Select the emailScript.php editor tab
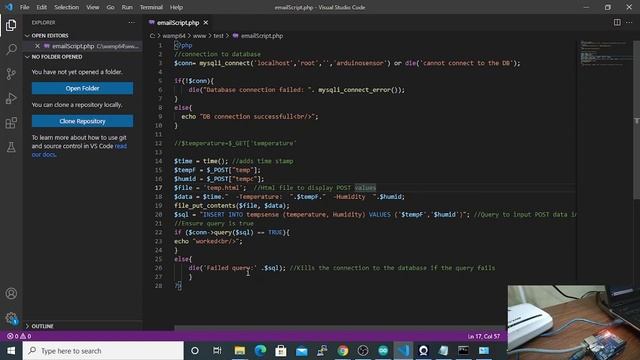The height and width of the screenshot is (360, 640). click(179, 22)
